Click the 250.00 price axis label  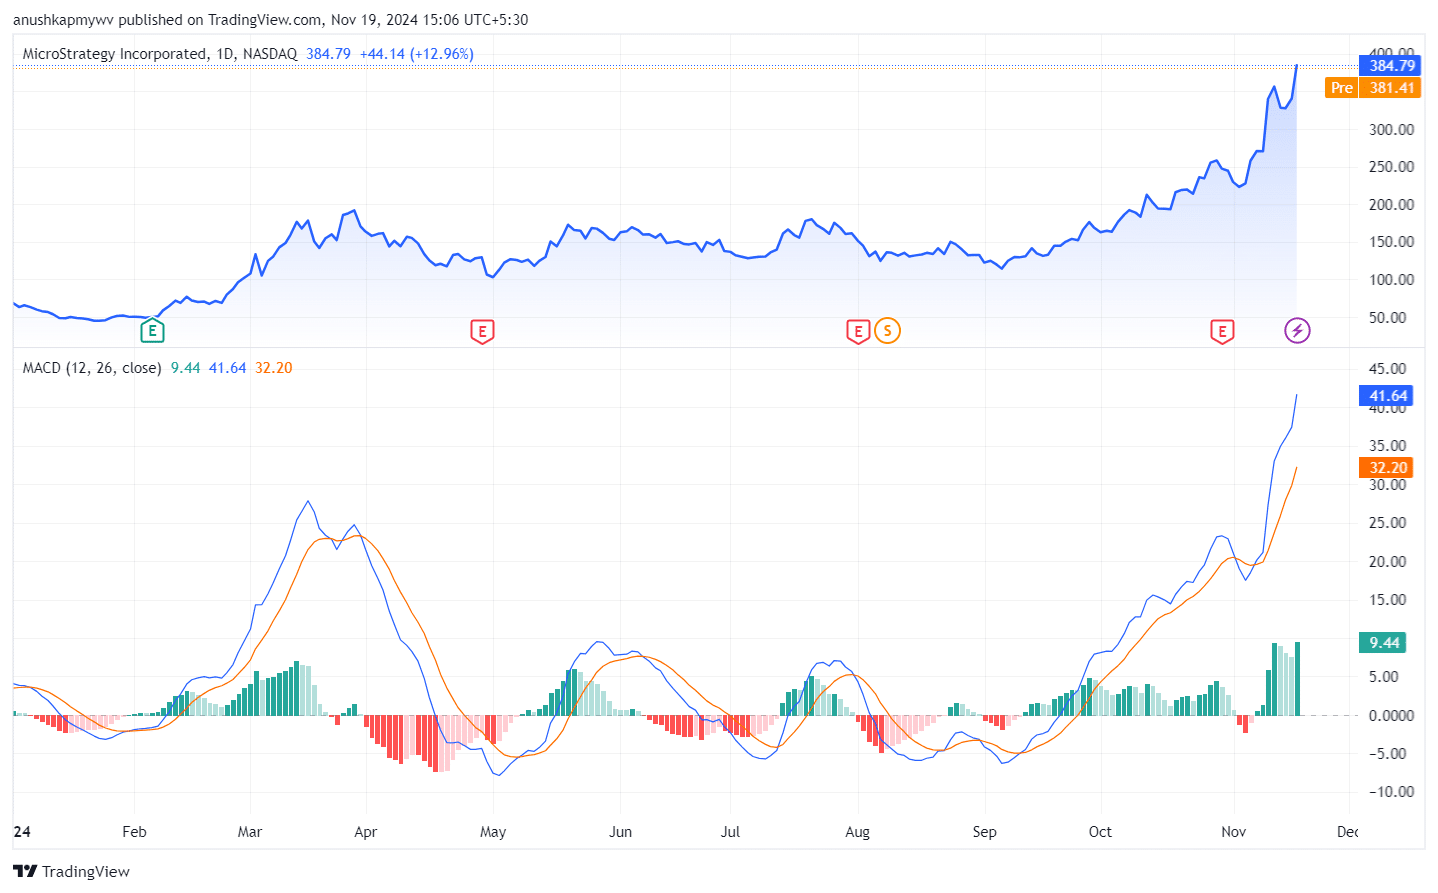tap(1391, 167)
